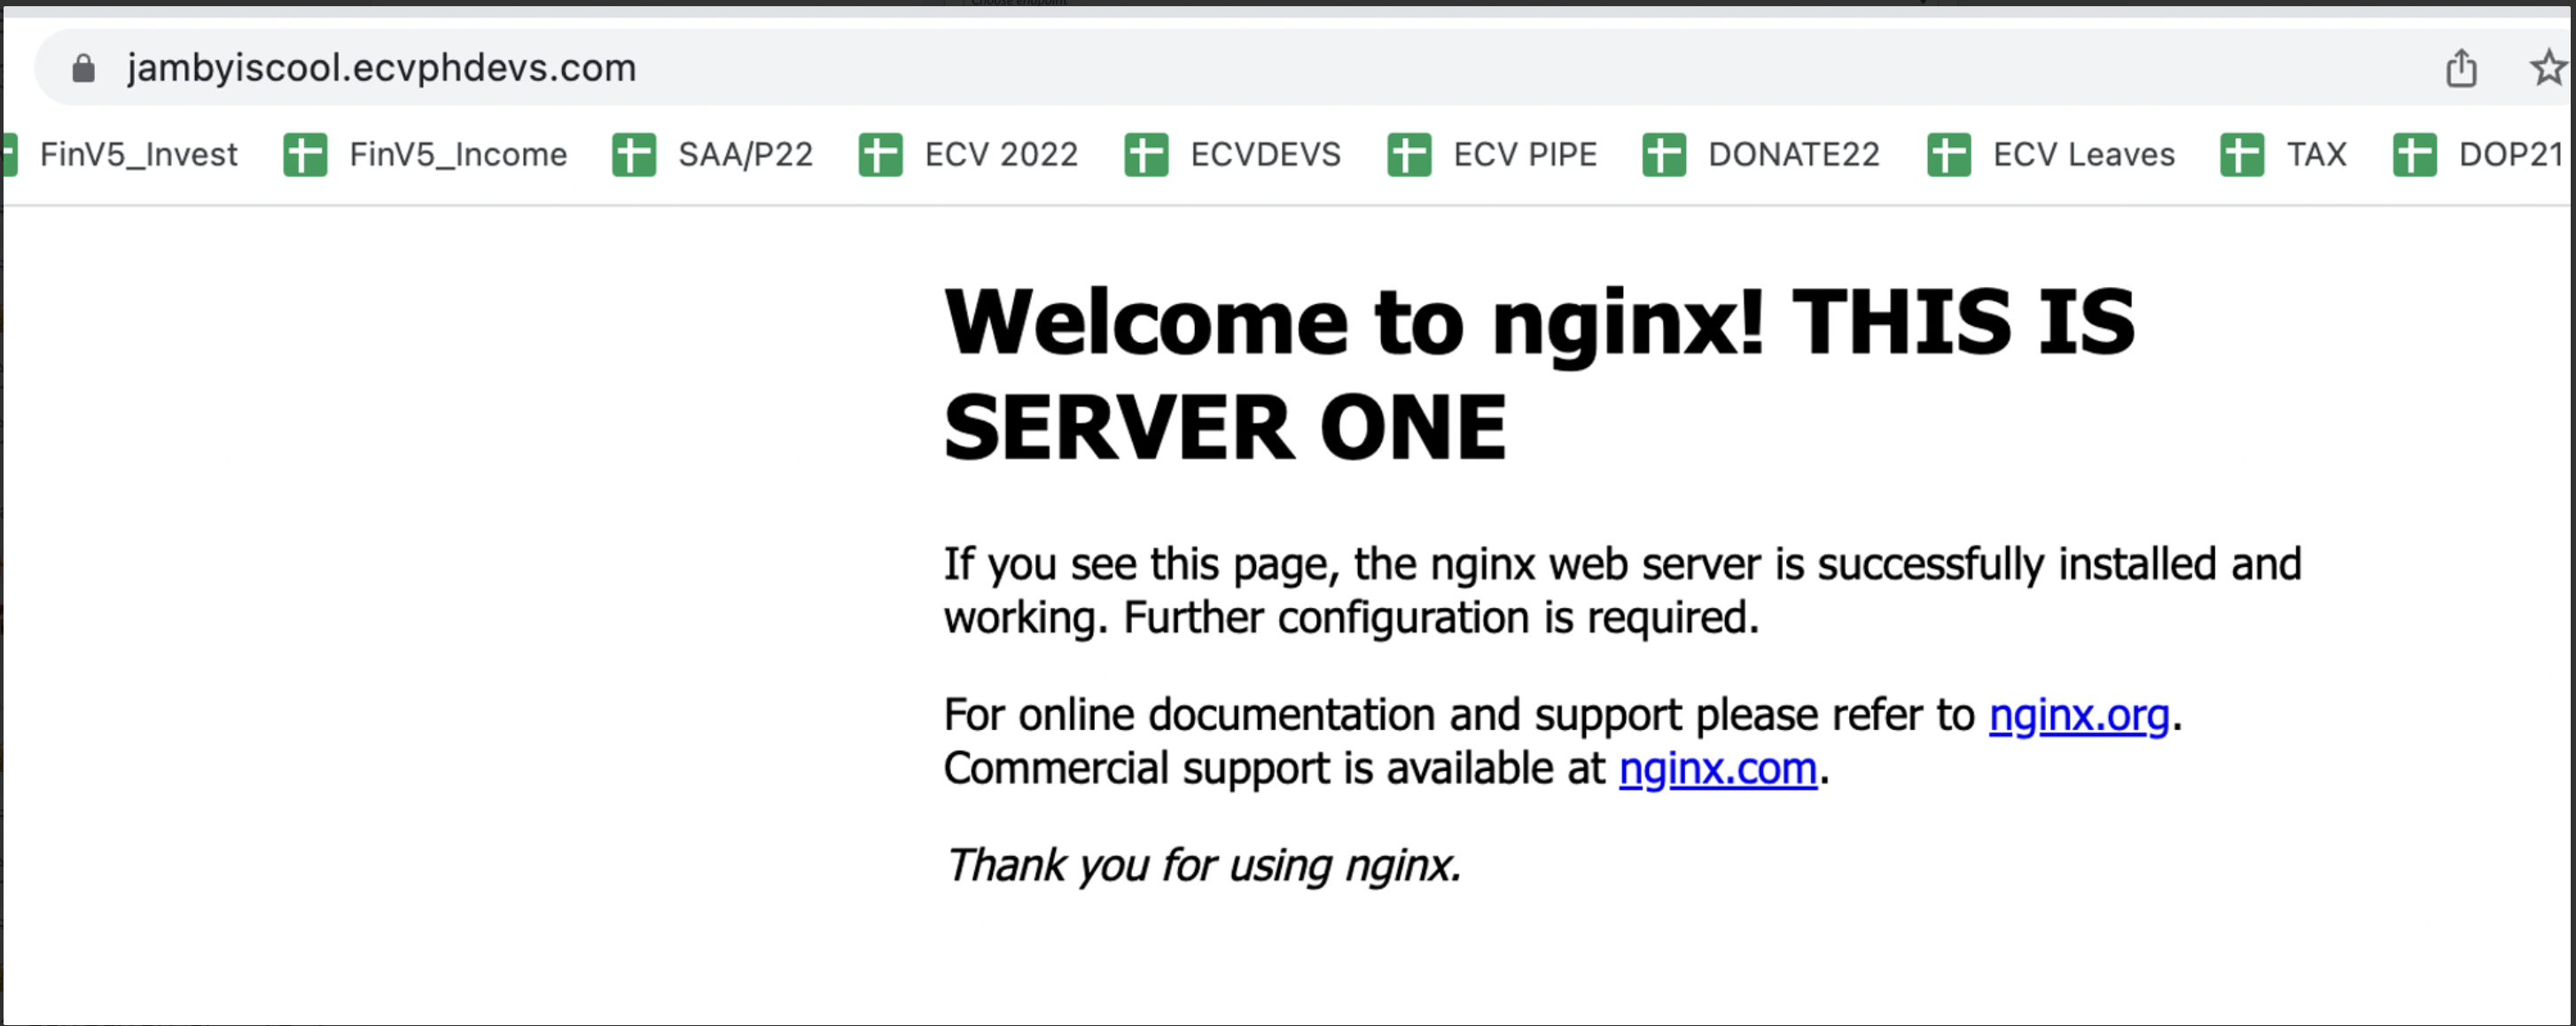
Task: Click the ECVDEVS spreadsheet icon
Action: pos(1146,155)
